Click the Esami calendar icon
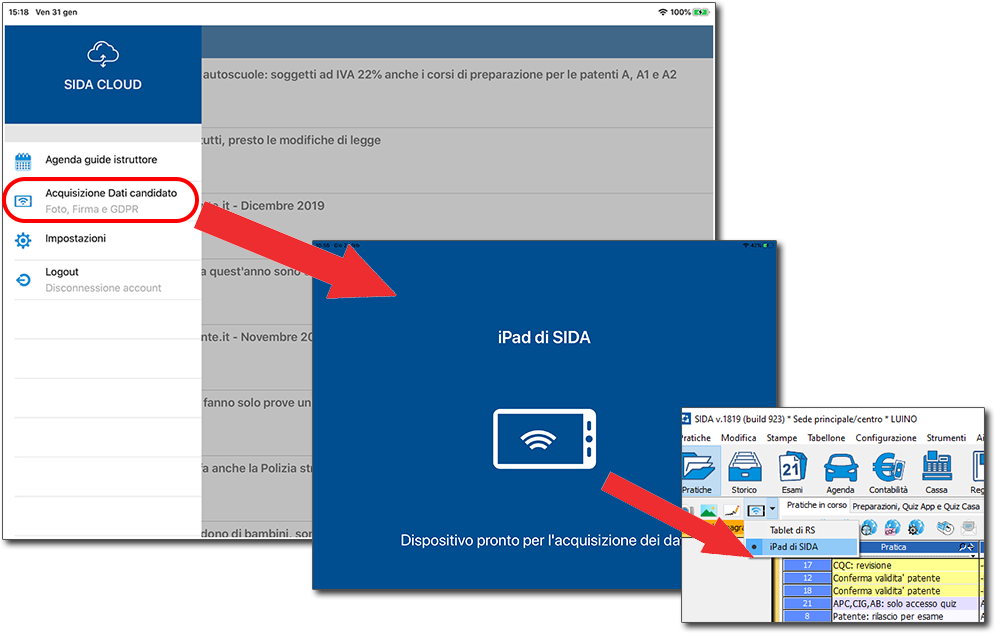The image size is (1000, 636). pos(792,472)
